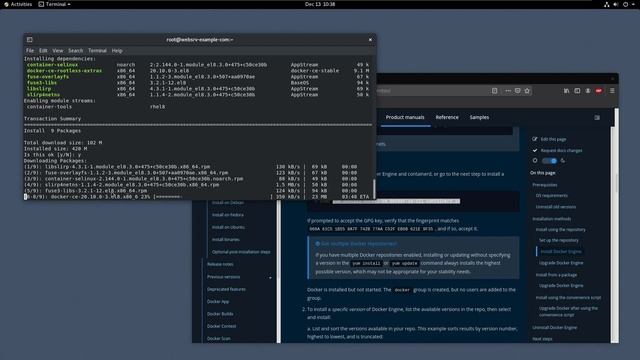The width and height of the screenshot is (640, 360).
Task: Open the Terminal app menu in top bar
Action: (54, 4)
